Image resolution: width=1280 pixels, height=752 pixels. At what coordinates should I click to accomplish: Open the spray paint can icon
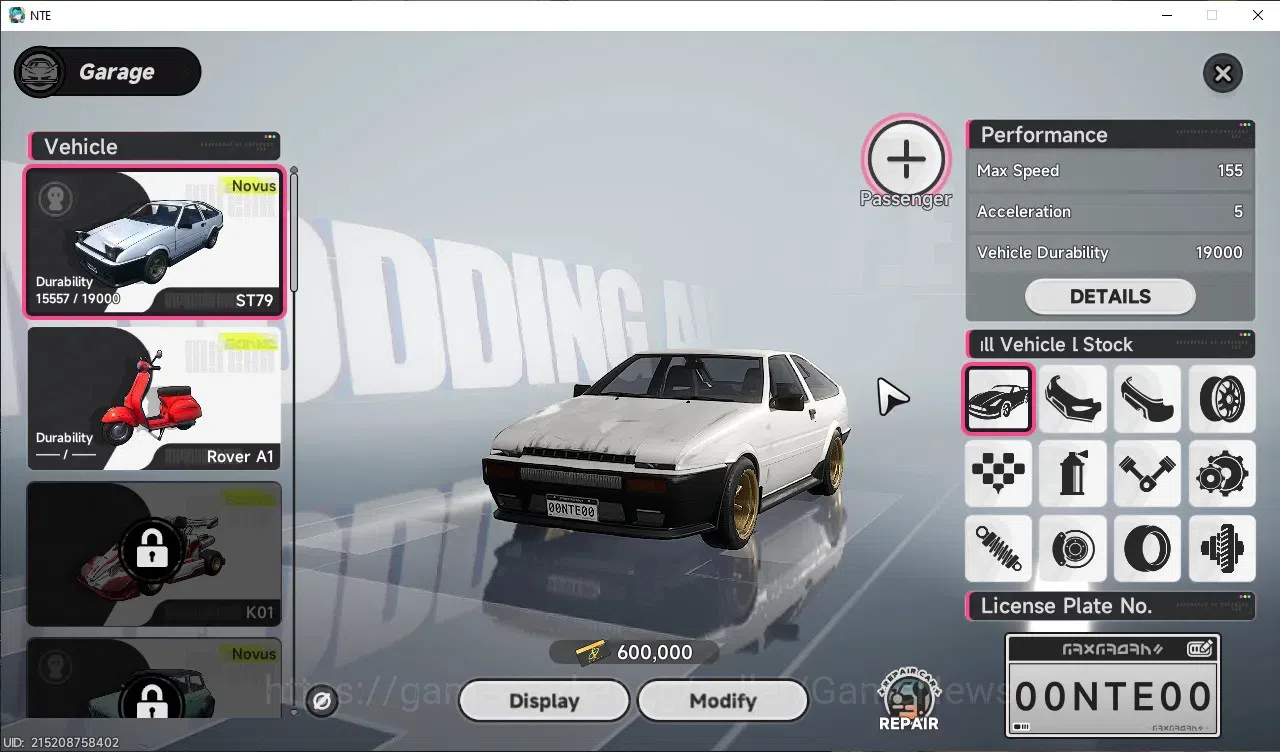(x=1073, y=473)
